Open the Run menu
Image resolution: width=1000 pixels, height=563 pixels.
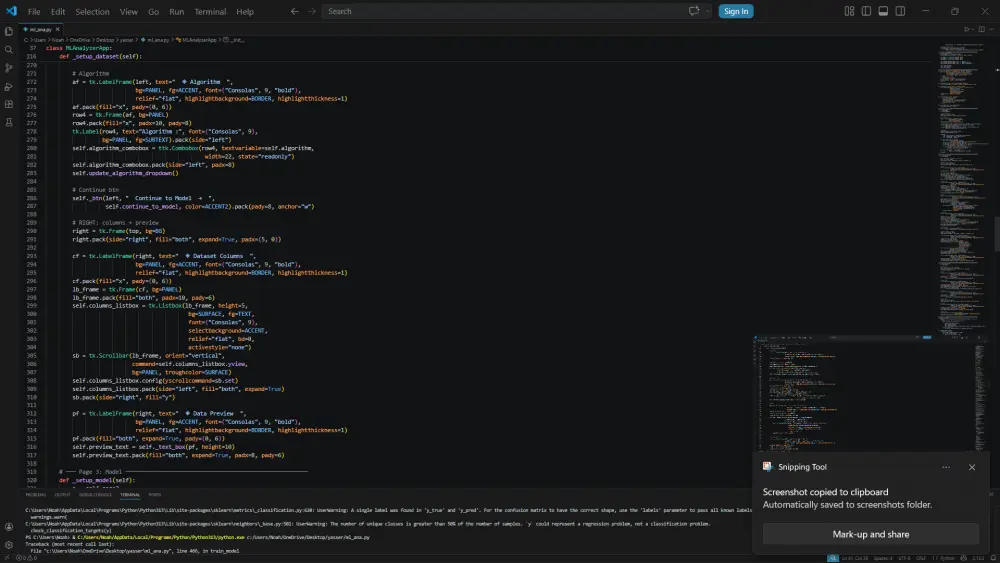point(177,11)
